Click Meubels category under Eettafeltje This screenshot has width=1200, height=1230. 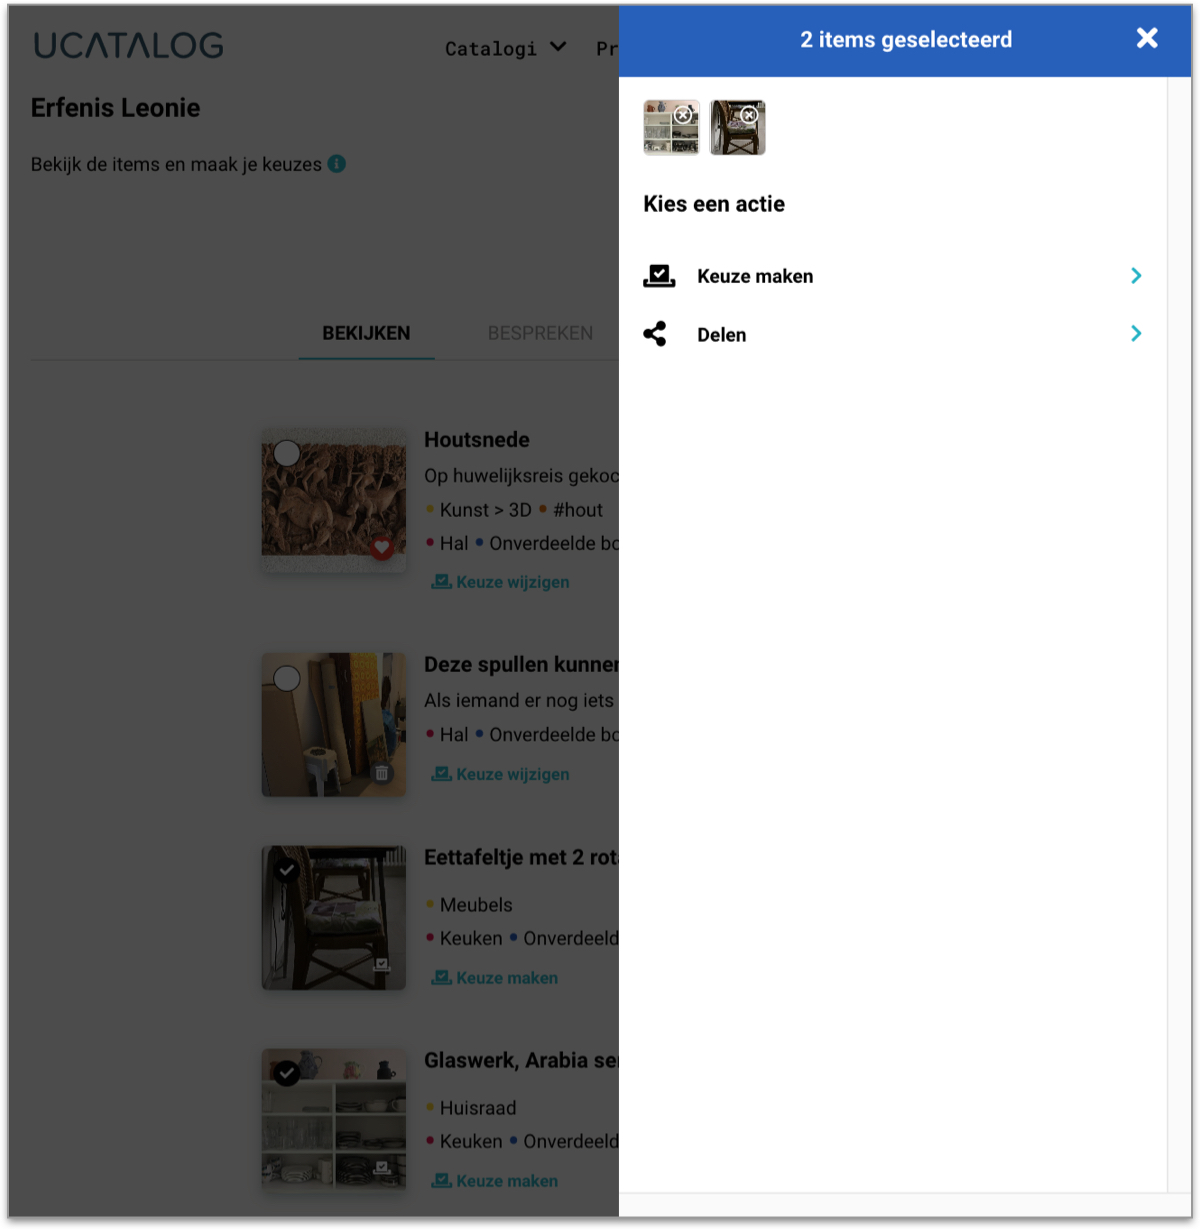tap(476, 905)
